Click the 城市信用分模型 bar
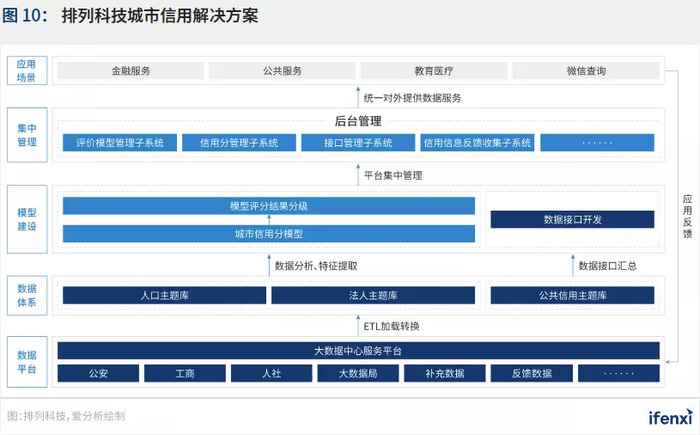700x435 pixels. point(269,234)
